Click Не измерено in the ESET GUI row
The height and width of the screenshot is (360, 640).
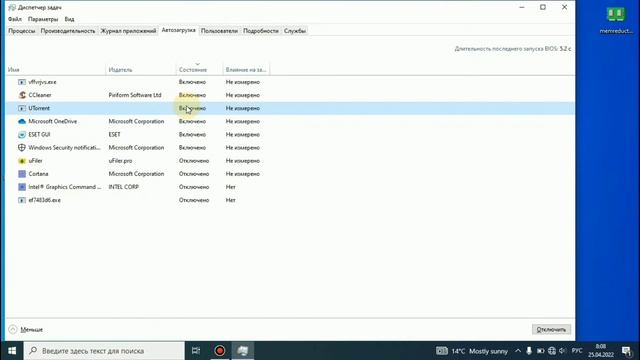243,134
